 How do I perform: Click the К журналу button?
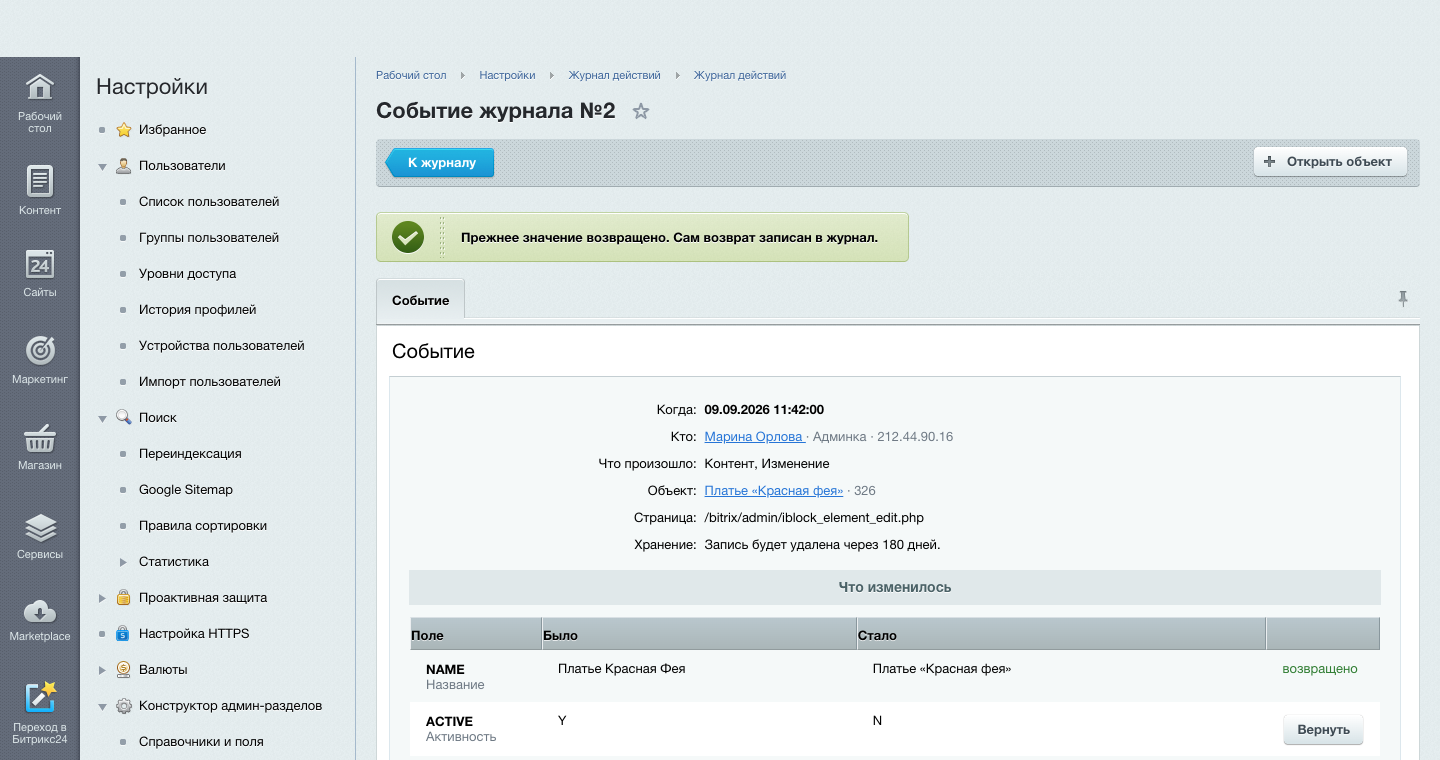[440, 162]
